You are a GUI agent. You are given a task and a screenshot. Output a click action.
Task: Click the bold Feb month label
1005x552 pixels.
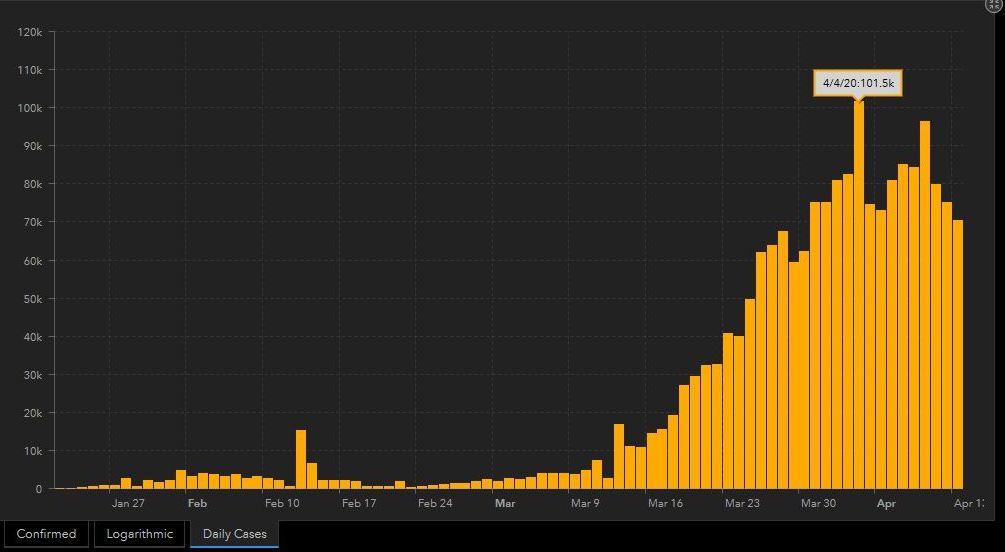pos(197,504)
